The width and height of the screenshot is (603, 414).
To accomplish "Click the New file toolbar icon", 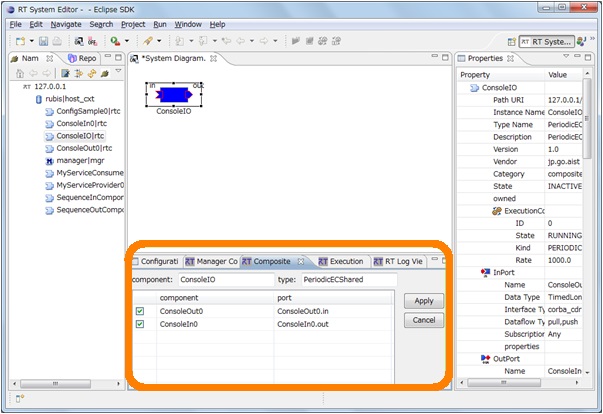I will pyautogui.click(x=20, y=41).
